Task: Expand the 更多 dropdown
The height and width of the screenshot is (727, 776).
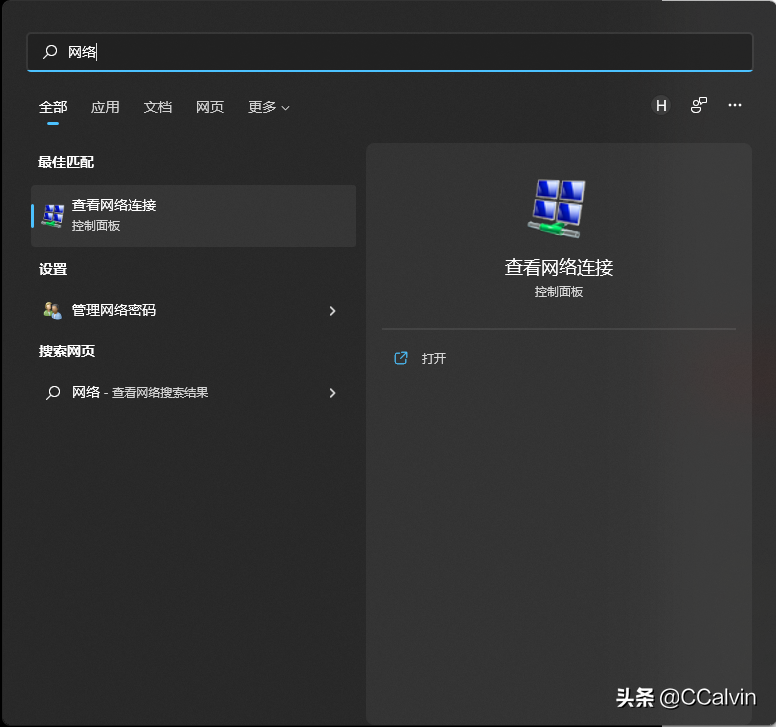Action: 268,107
